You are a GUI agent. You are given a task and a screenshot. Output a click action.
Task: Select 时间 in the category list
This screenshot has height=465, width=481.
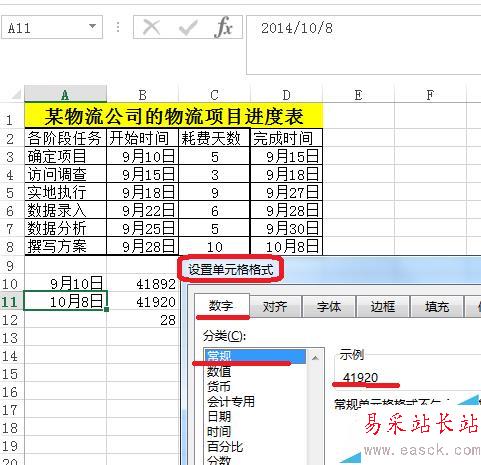[255, 431]
